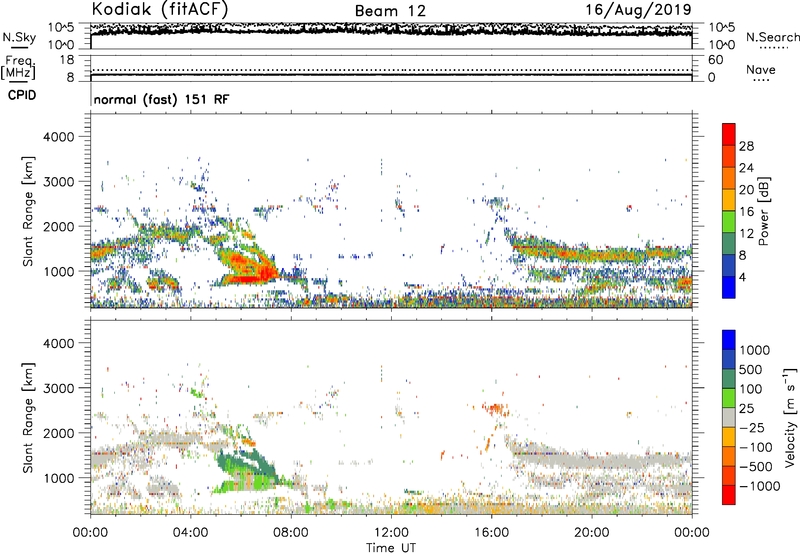Viewport: 800px width, 554px height.
Task: Click 'Slant Range [km]' label of power panel
Action: point(28,211)
